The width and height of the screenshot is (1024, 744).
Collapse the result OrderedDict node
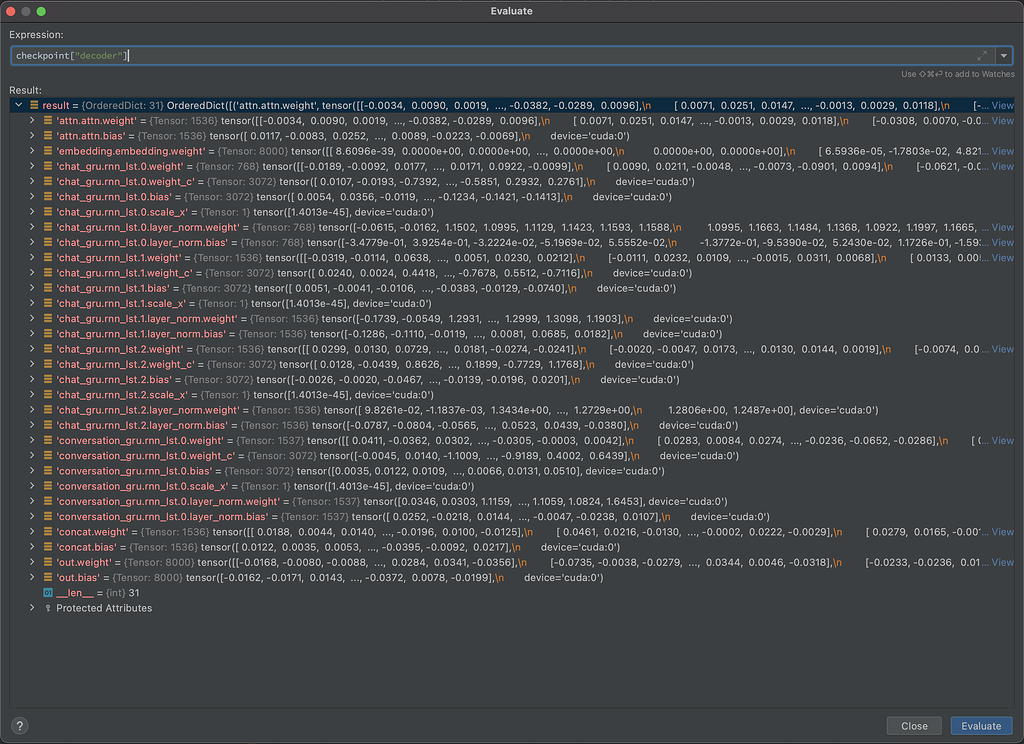click(18, 104)
